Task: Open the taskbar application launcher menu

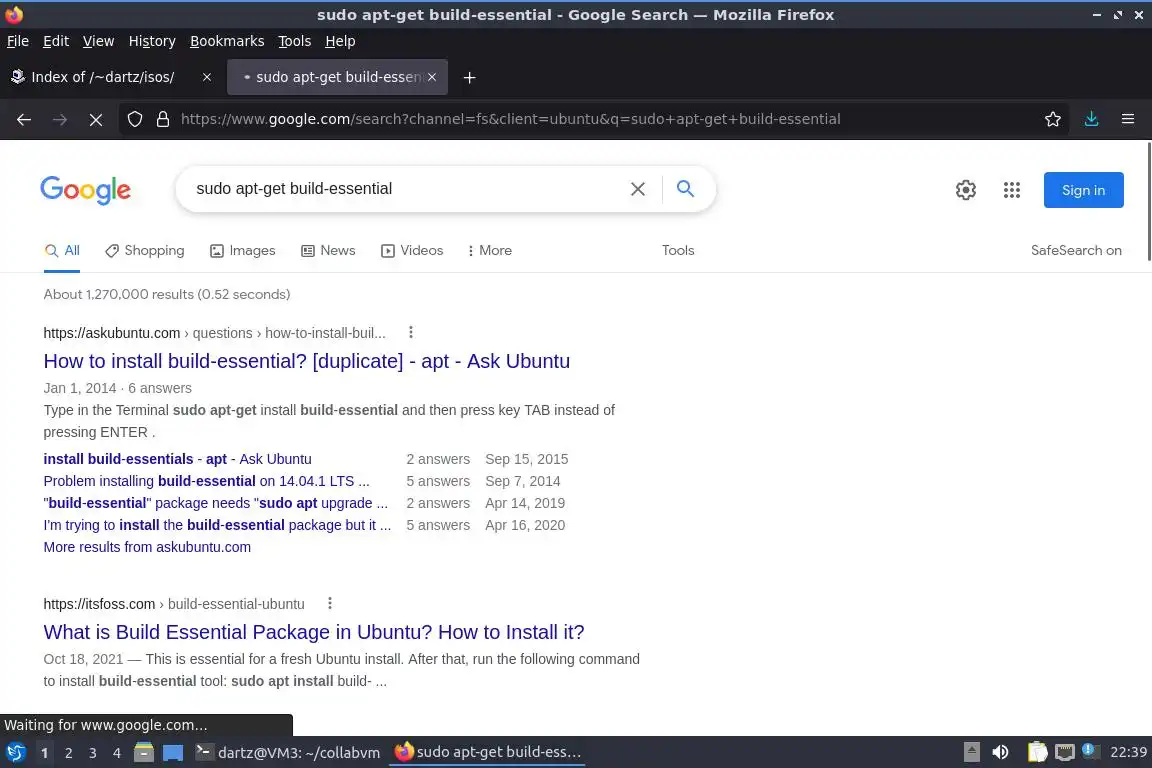Action: point(15,753)
